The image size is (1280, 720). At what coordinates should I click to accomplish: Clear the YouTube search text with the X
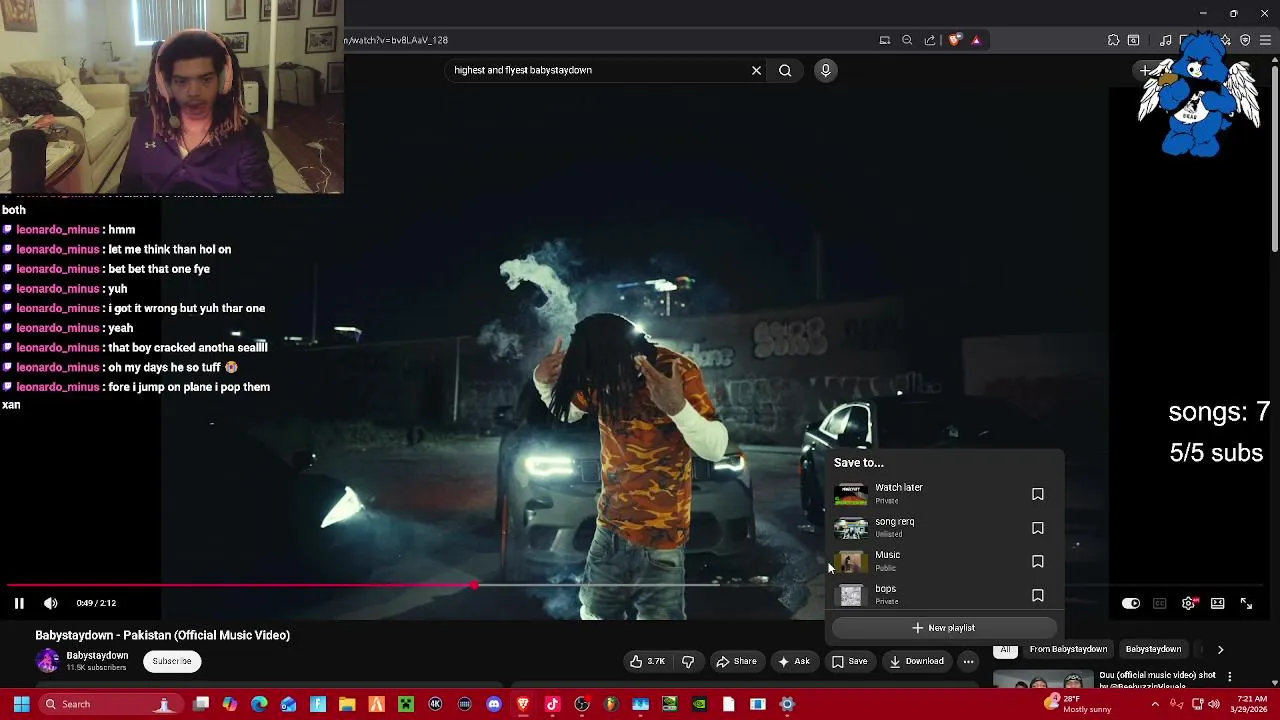click(756, 70)
